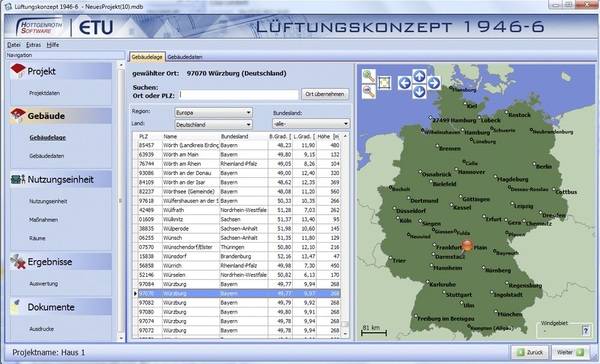
Task: Click the orange Würzburg location marker
Action: tap(467, 246)
